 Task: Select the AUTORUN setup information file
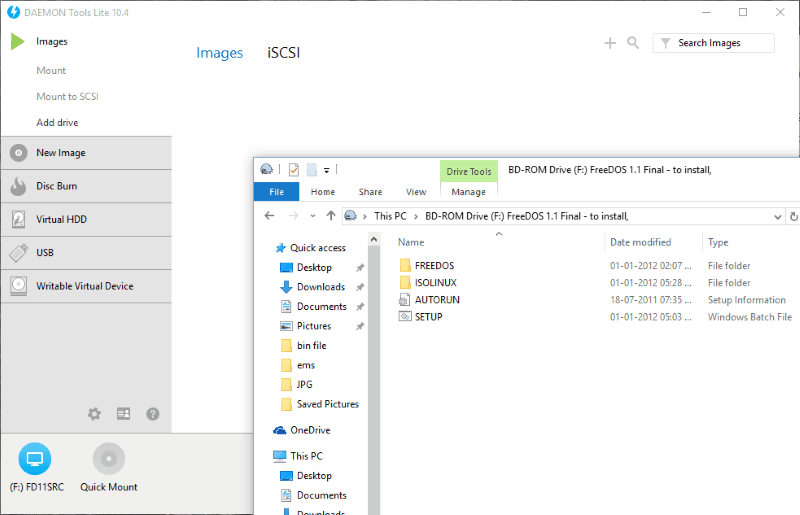coord(437,300)
